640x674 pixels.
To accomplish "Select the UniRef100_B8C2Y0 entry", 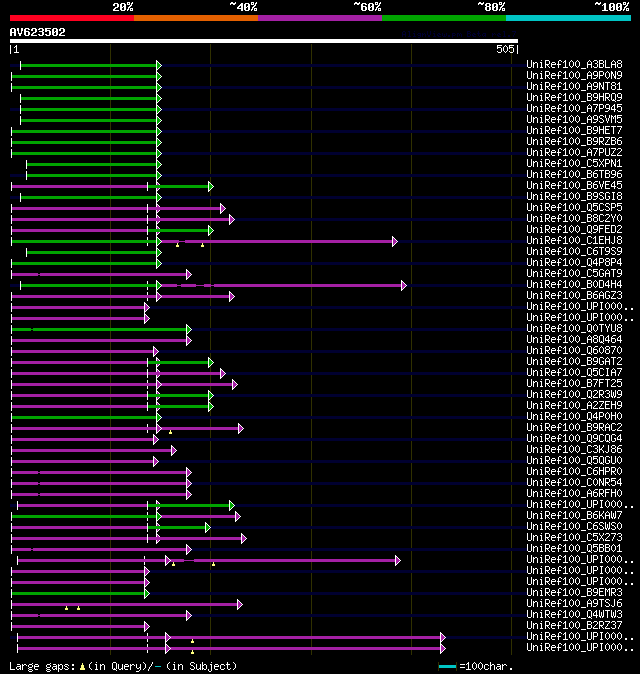I will pyautogui.click(x=574, y=218).
